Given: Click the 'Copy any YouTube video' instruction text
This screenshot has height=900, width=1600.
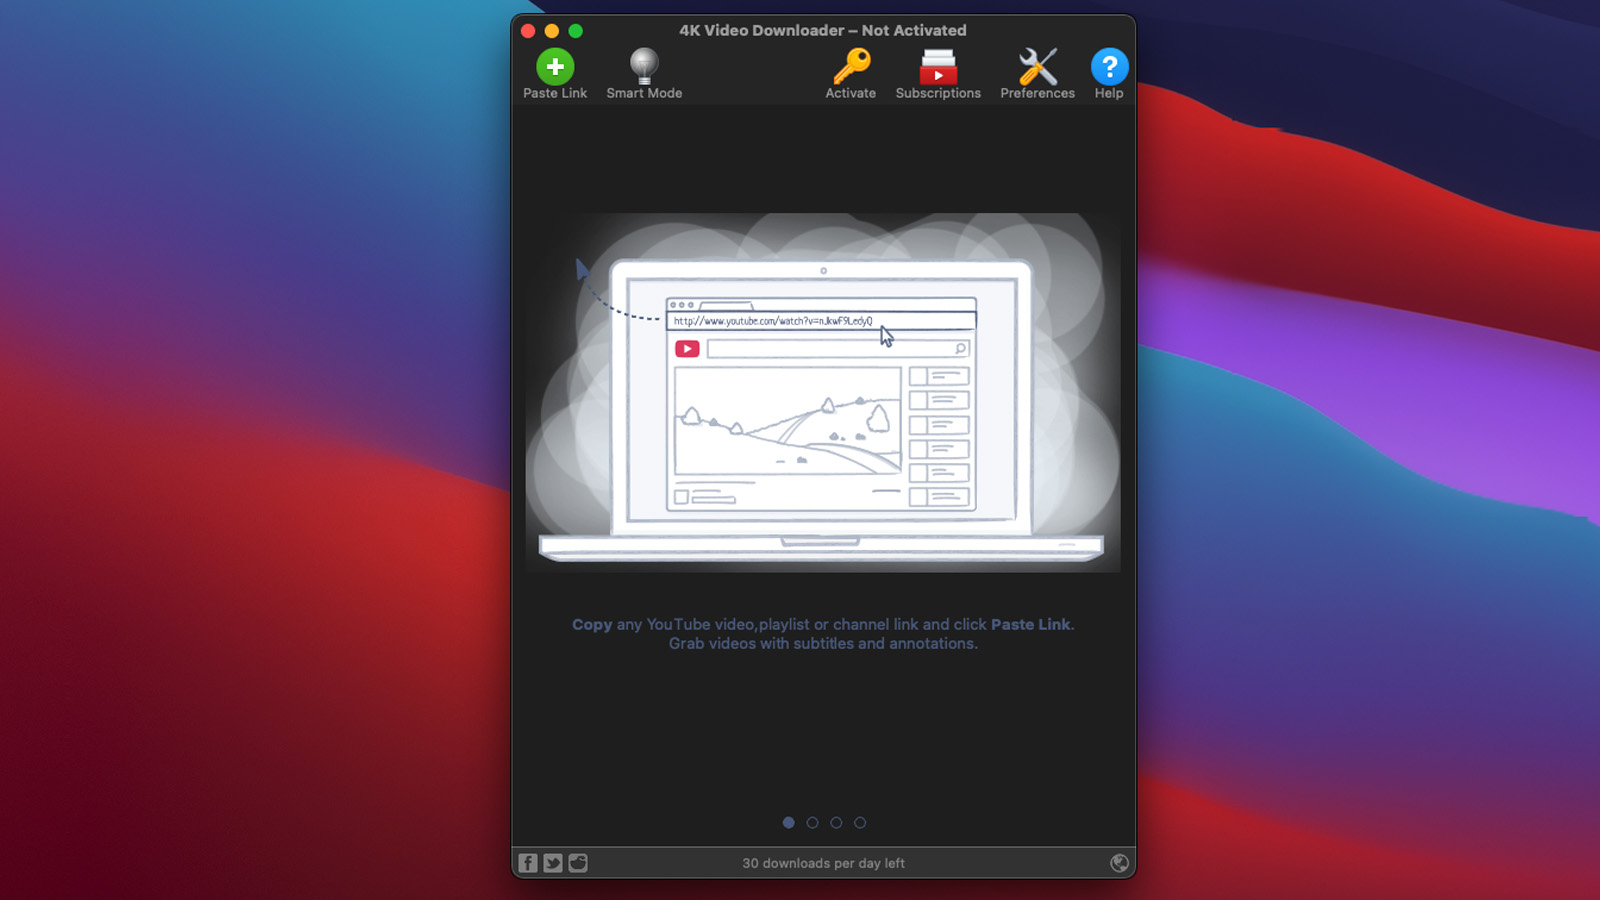Looking at the screenshot, I should (823, 624).
